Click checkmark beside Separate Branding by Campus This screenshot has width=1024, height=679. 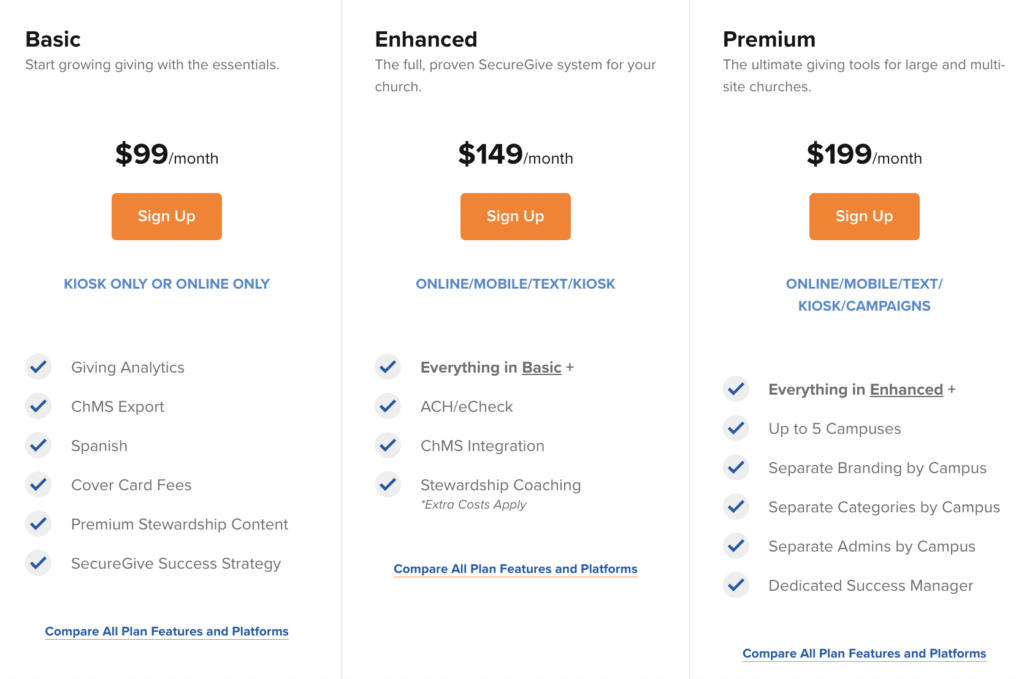coord(736,467)
